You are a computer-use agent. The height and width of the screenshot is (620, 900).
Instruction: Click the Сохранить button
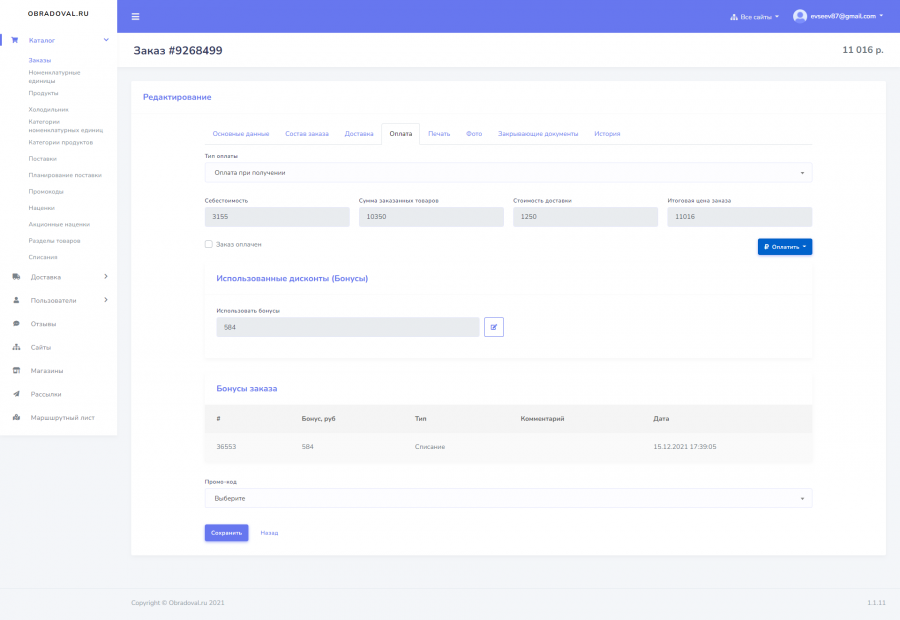227,533
